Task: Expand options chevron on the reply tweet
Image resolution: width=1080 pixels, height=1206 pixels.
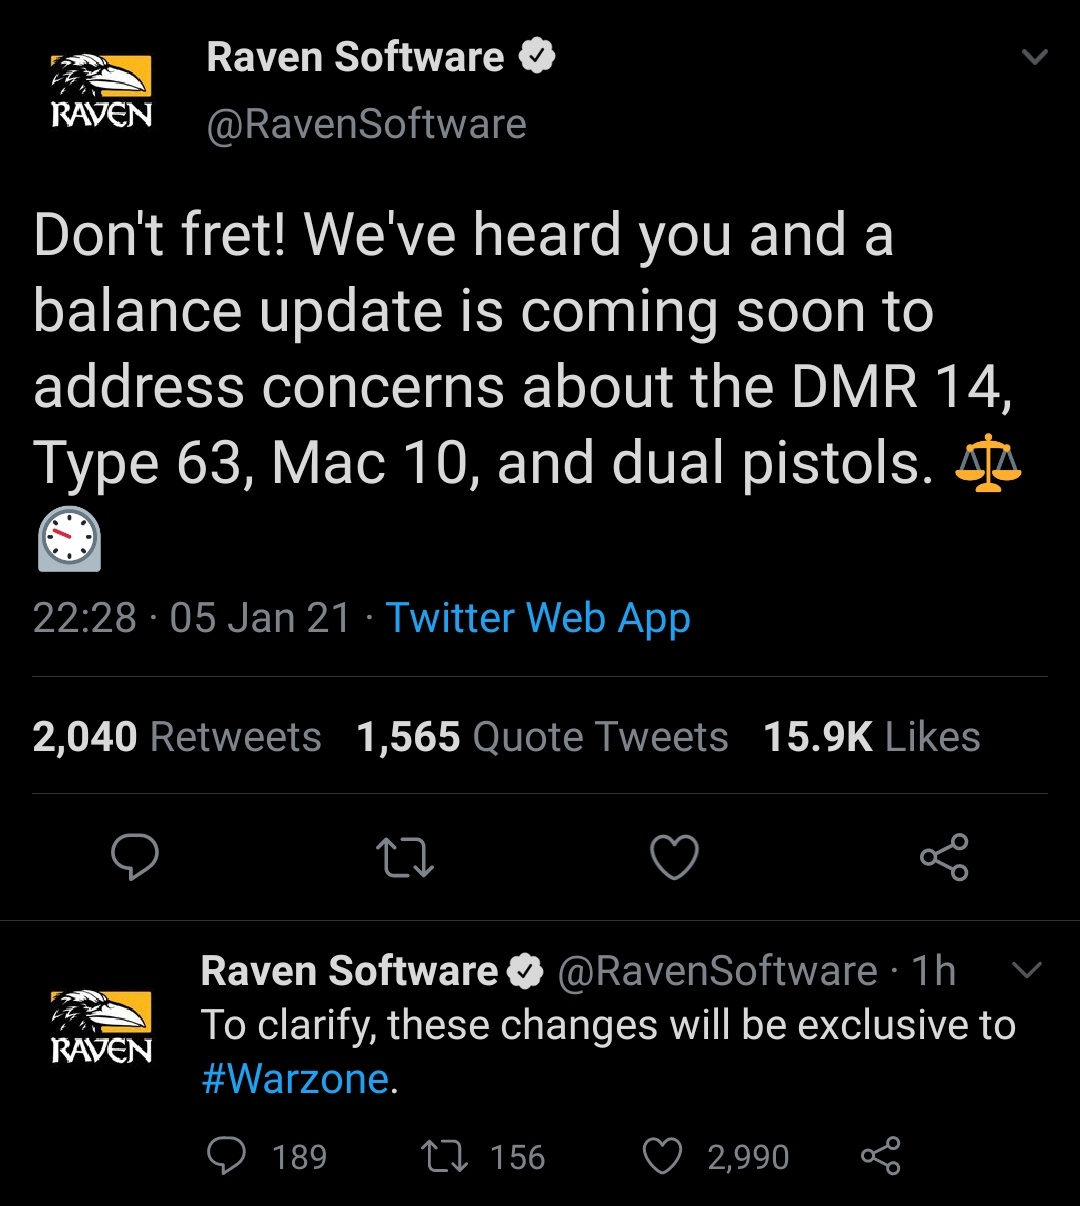Action: 1027,970
